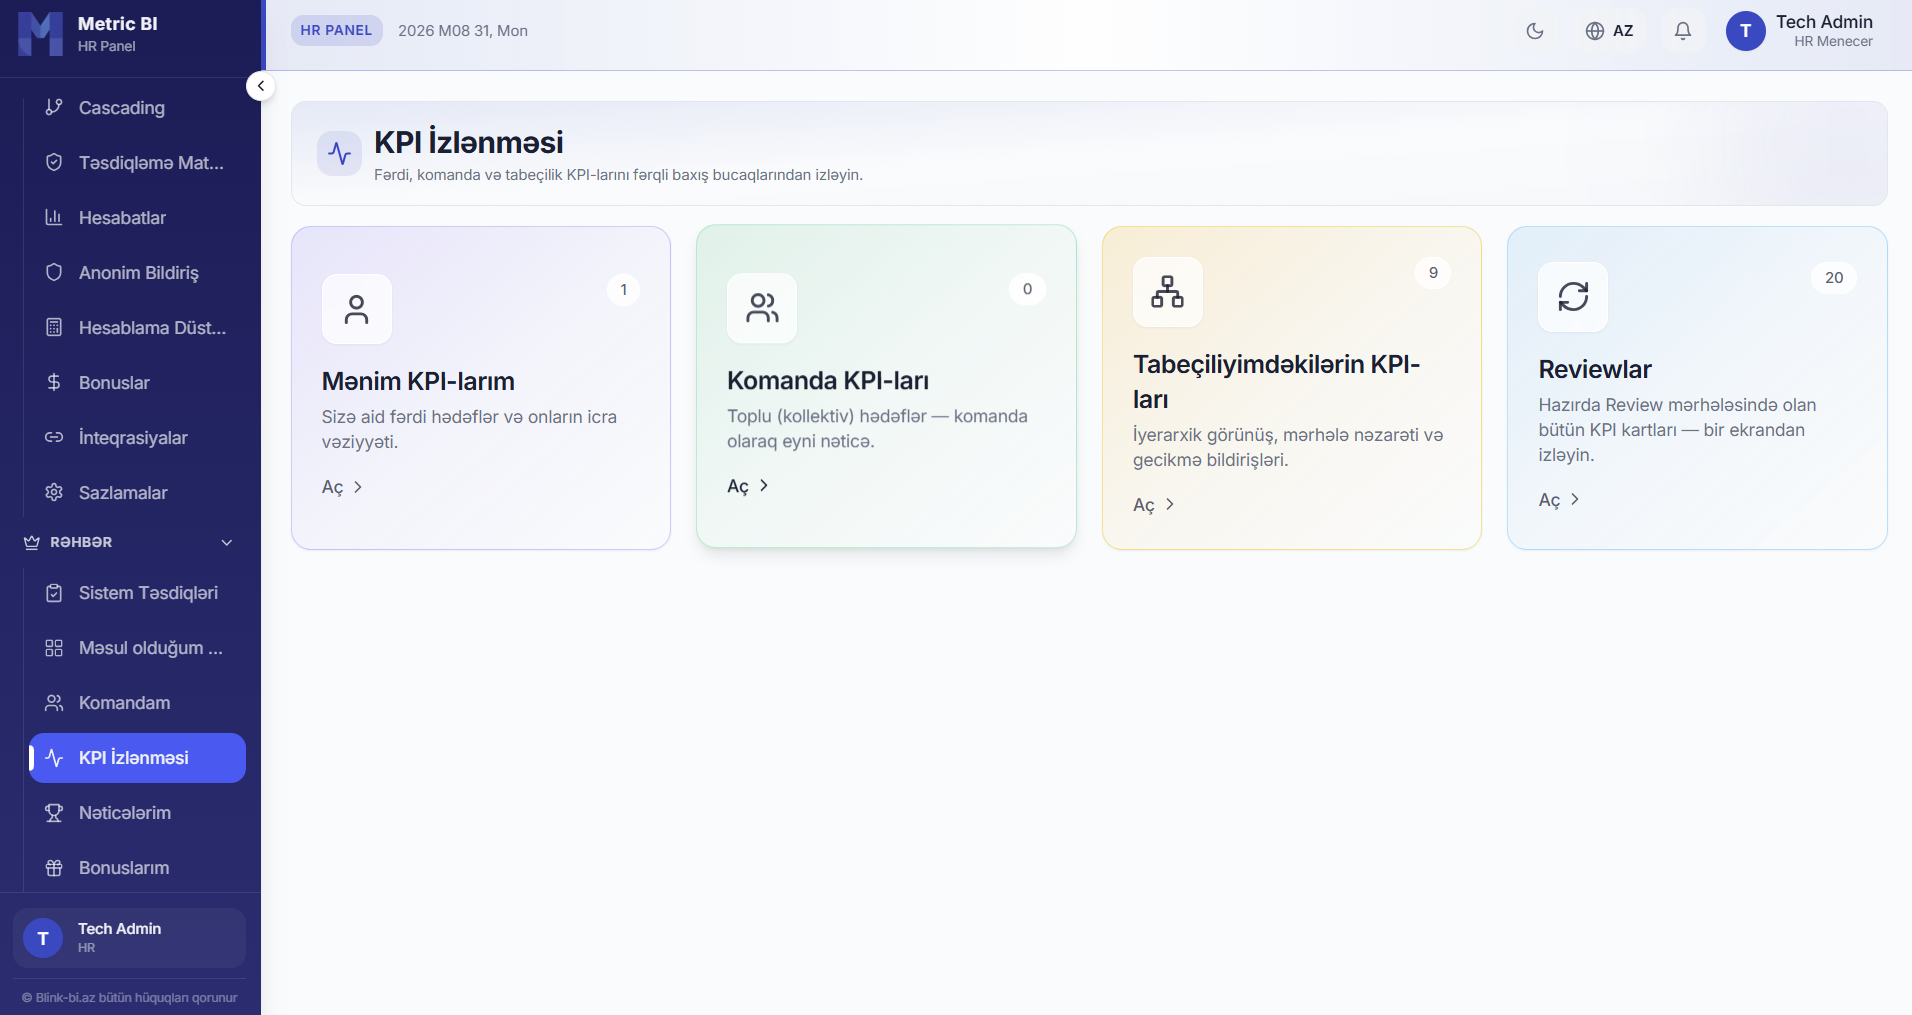Click the group icon on Komanda KPI-ları card
This screenshot has width=1912, height=1015.
click(762, 308)
